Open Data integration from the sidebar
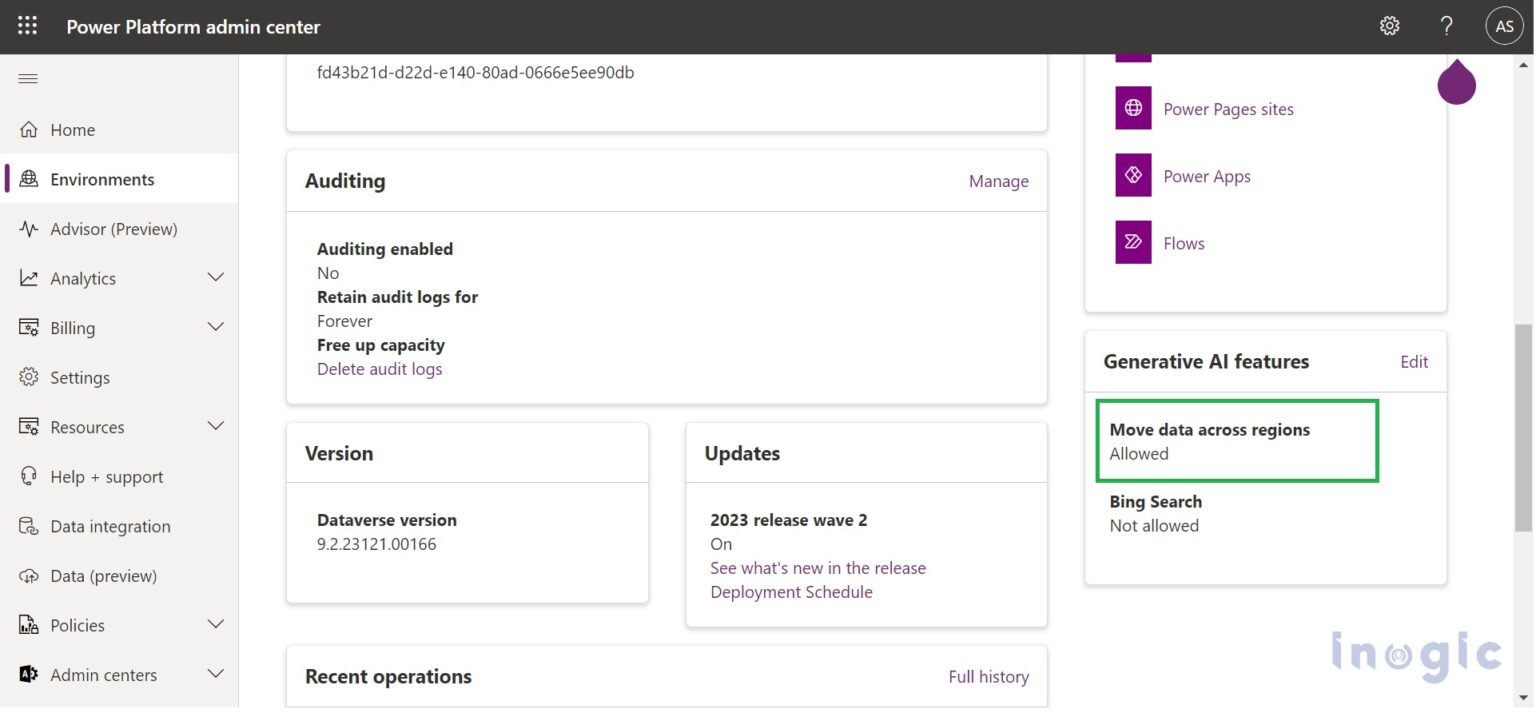This screenshot has height=713, width=1536. point(110,526)
